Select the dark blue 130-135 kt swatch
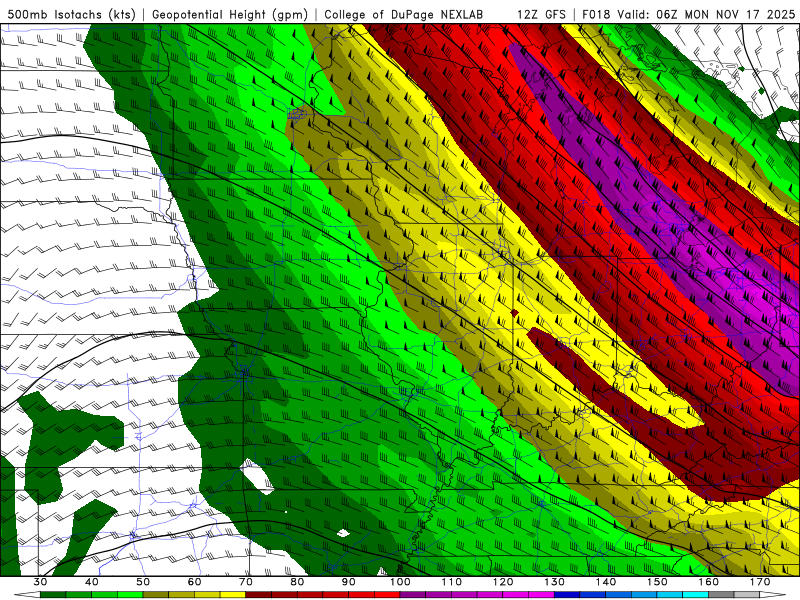Image resolution: width=800 pixels, height=600 pixels. (x=567, y=595)
